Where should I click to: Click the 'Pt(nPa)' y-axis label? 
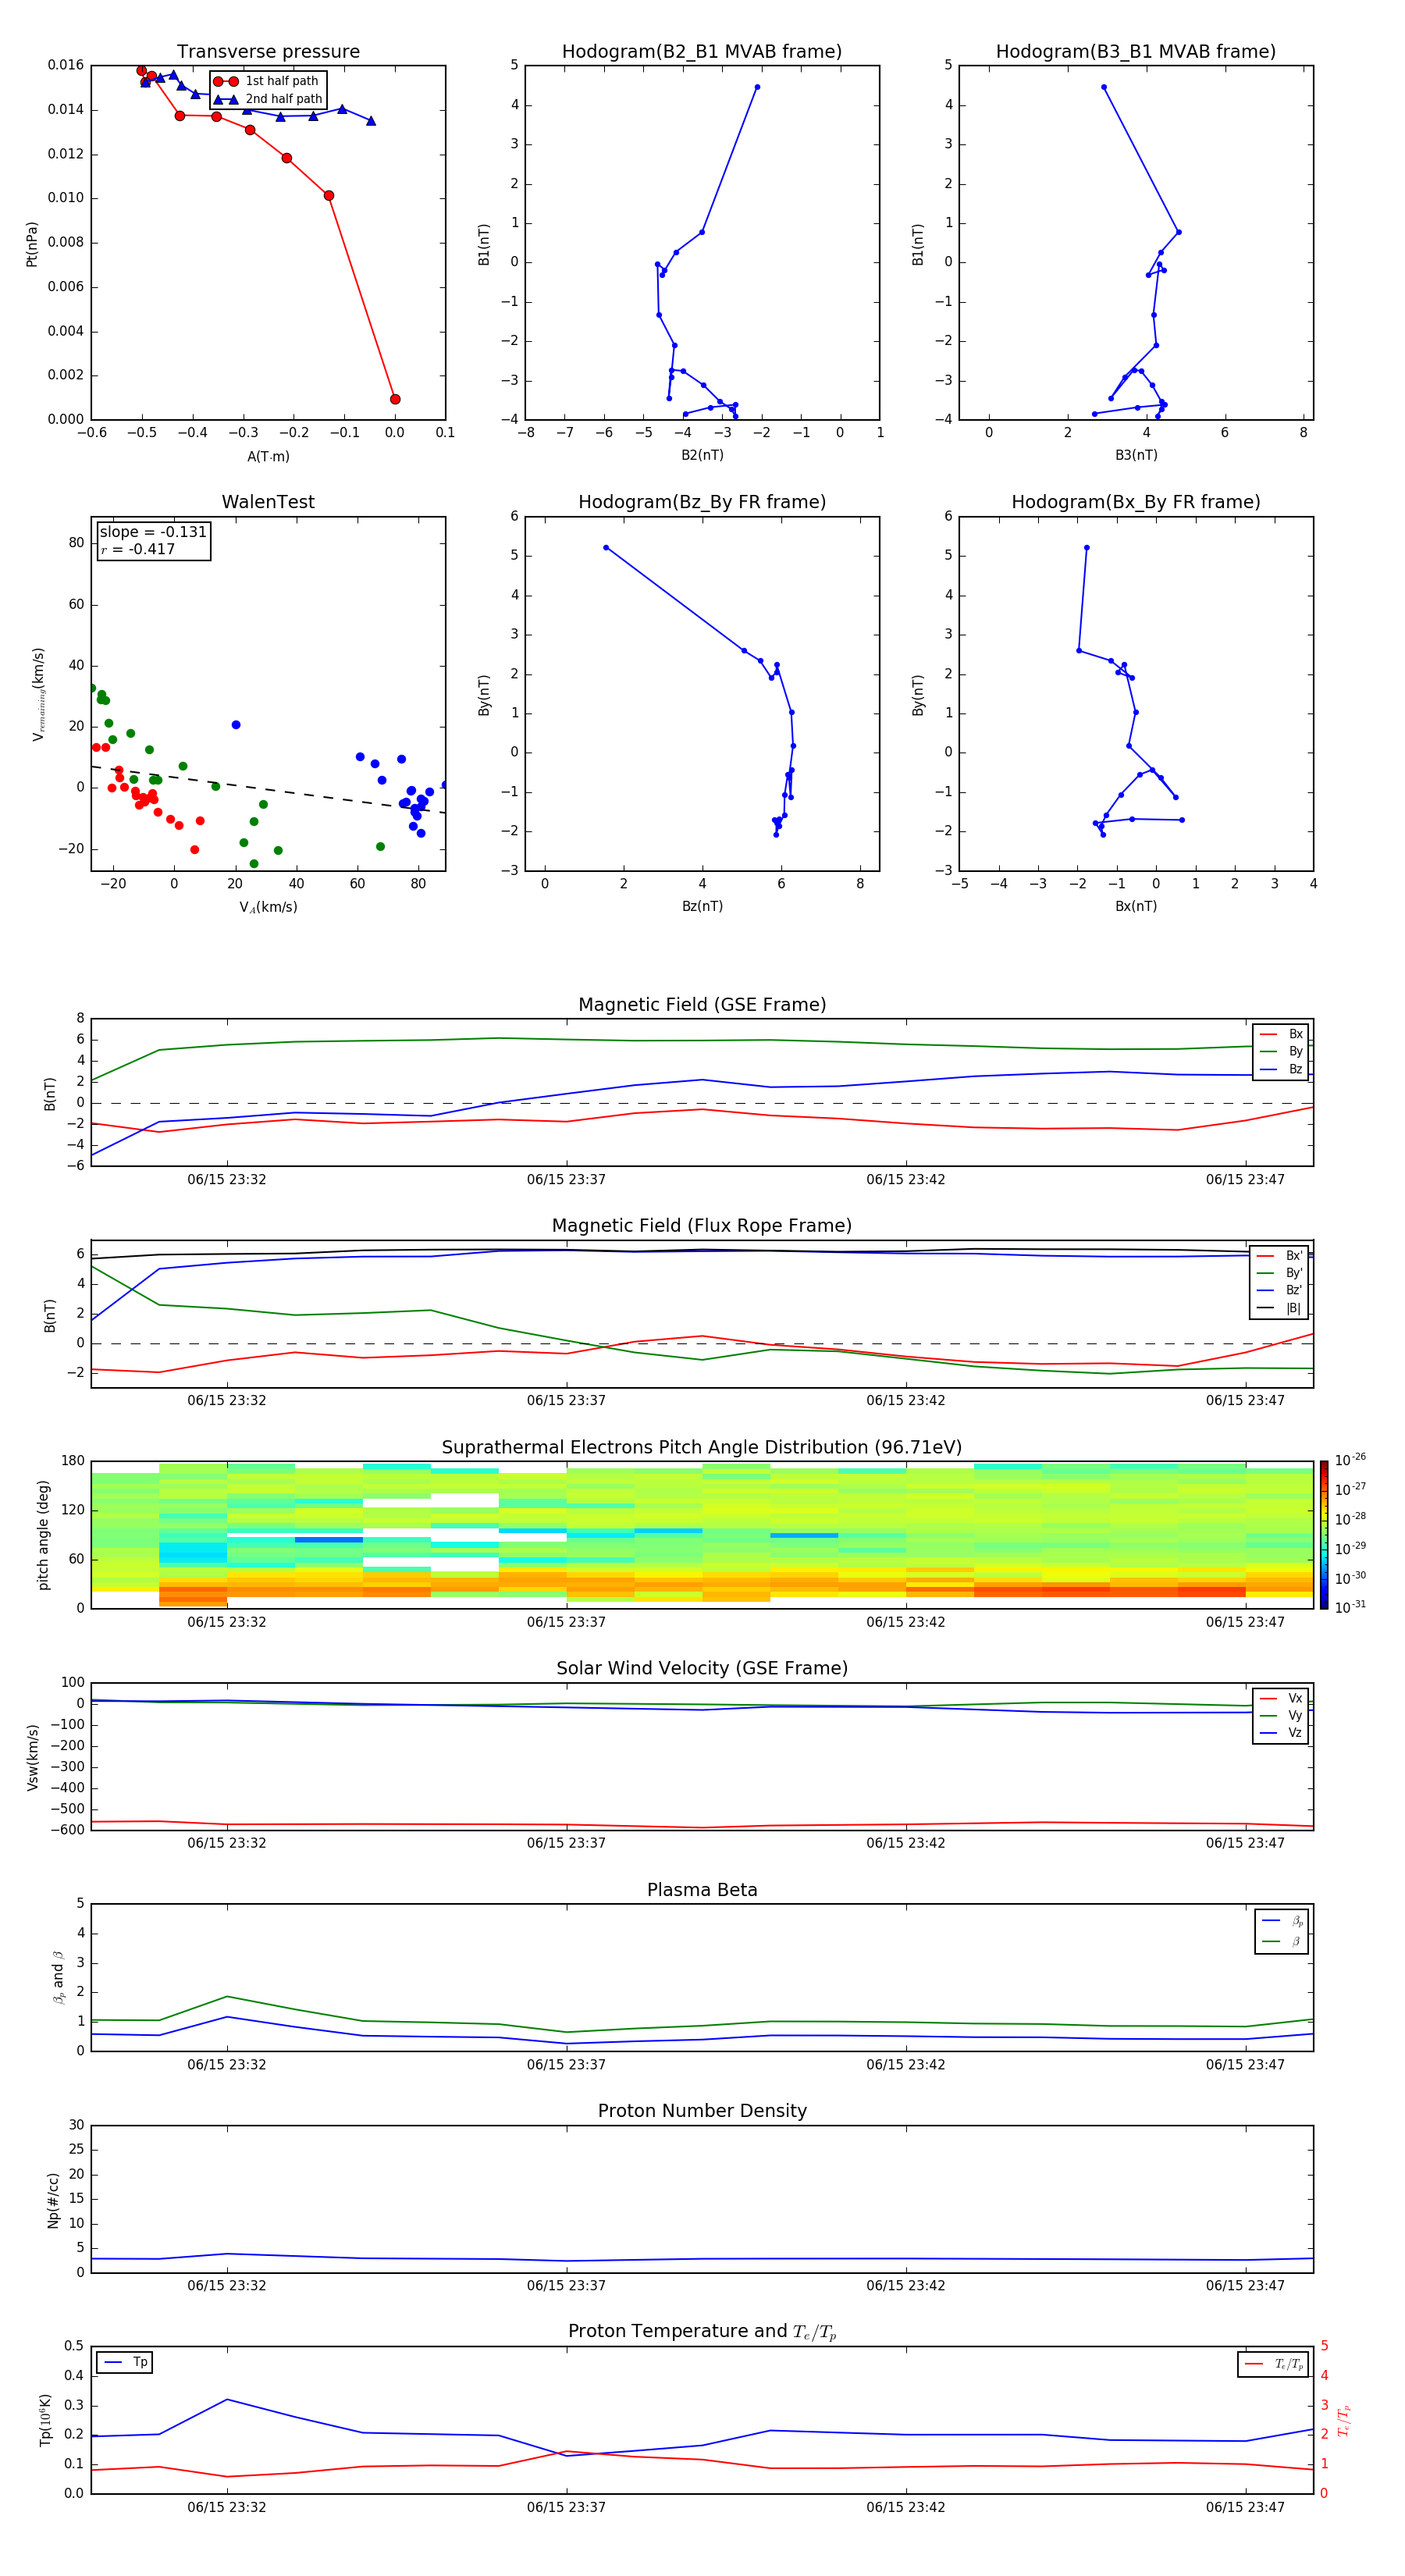[x=32, y=243]
